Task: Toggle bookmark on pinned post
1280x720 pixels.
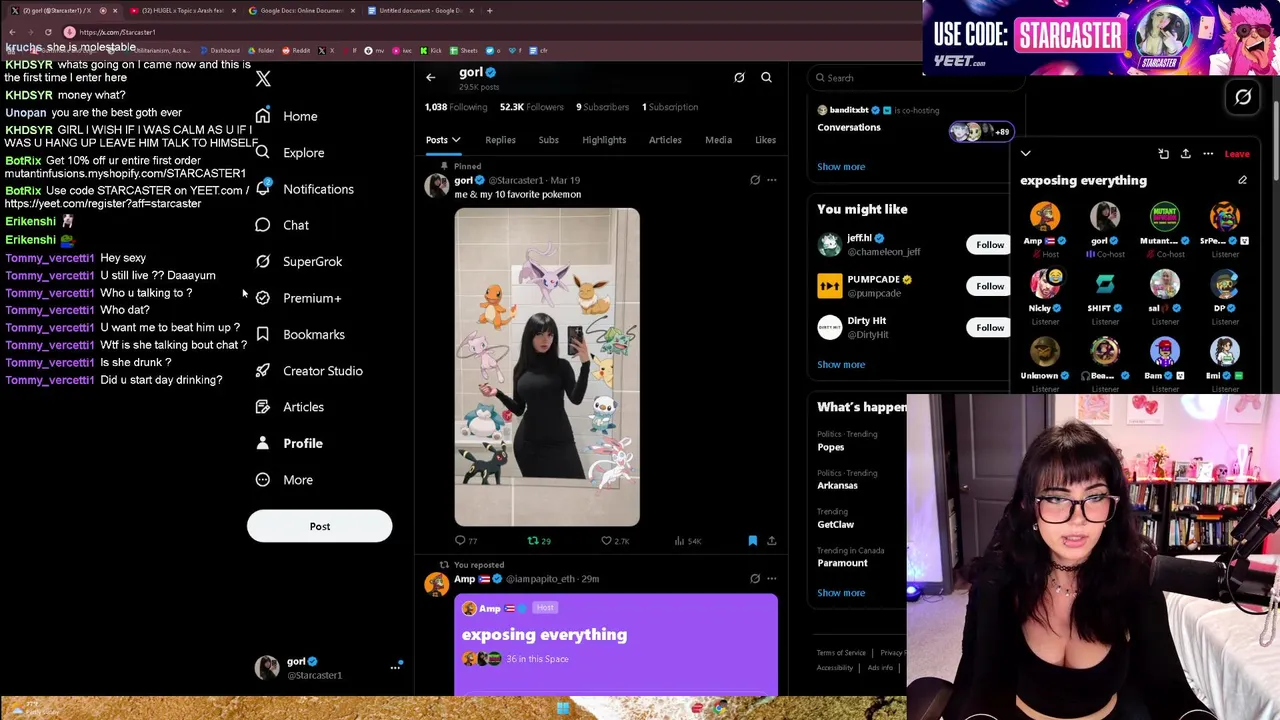Action: [x=753, y=541]
